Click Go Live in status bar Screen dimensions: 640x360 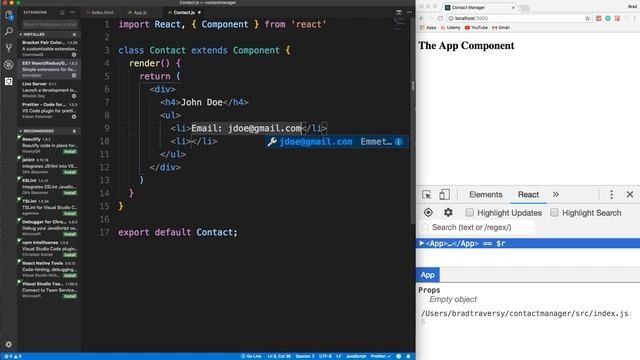pyautogui.click(x=251, y=356)
